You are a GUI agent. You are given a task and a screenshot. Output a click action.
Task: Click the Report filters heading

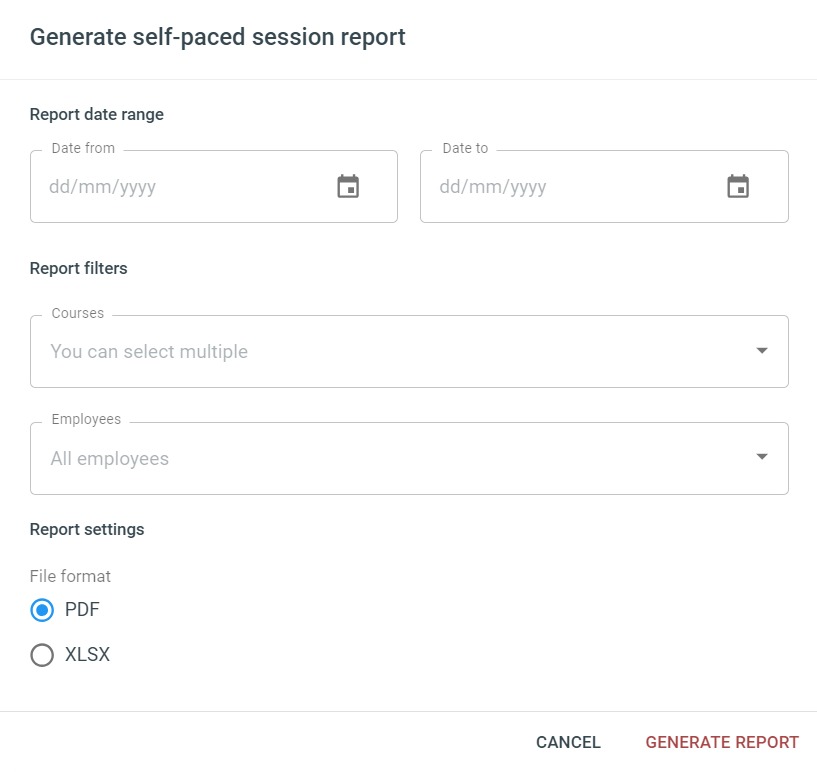(78, 268)
